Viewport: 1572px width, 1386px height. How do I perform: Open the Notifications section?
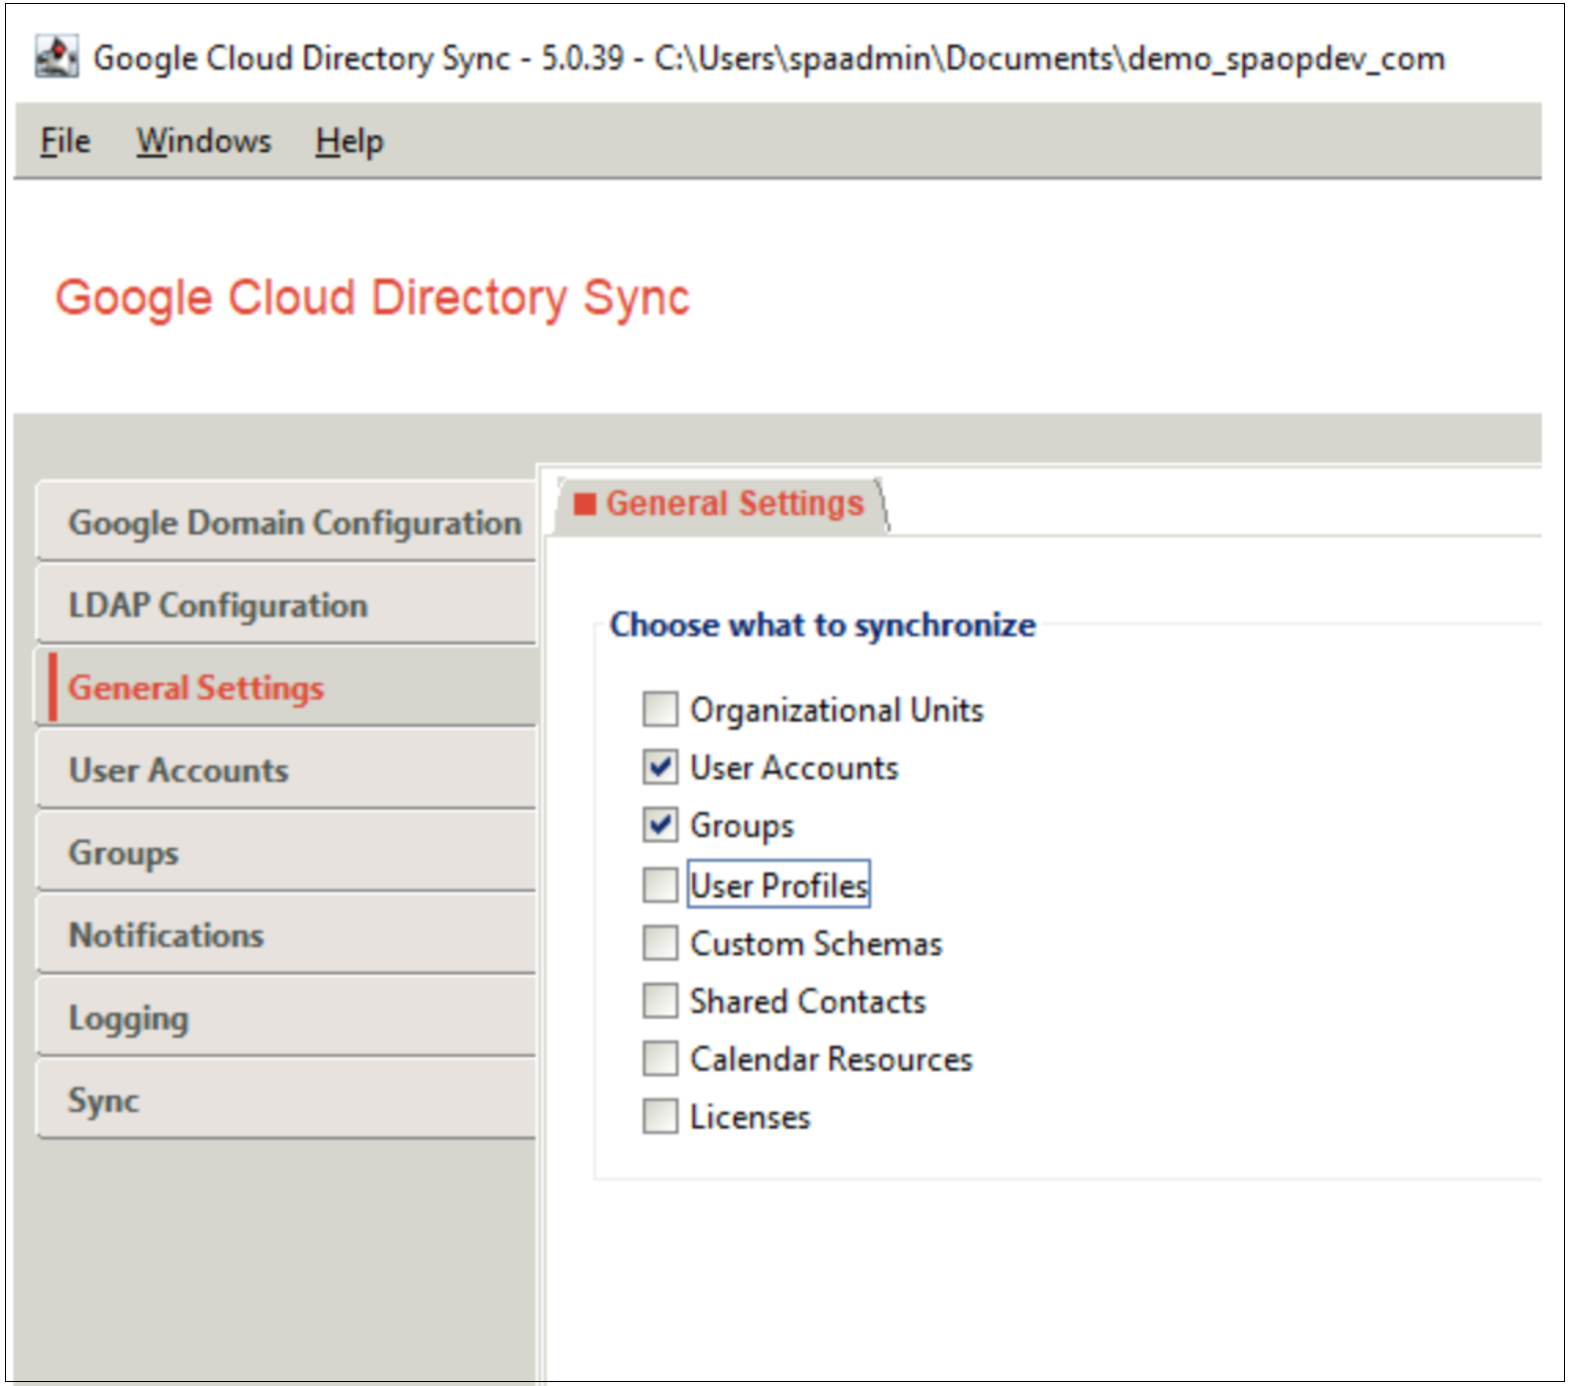[166, 935]
